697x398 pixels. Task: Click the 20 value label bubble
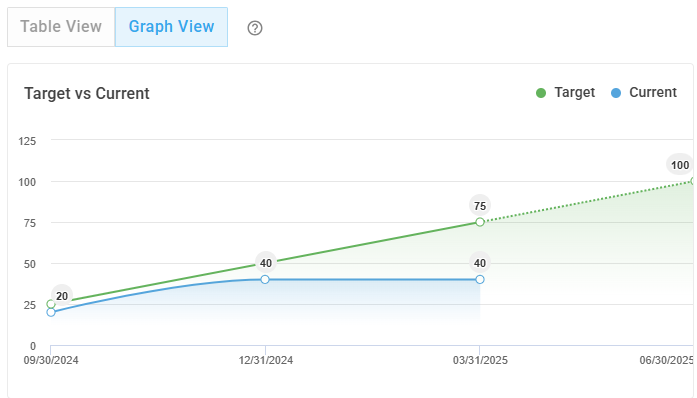click(62, 296)
